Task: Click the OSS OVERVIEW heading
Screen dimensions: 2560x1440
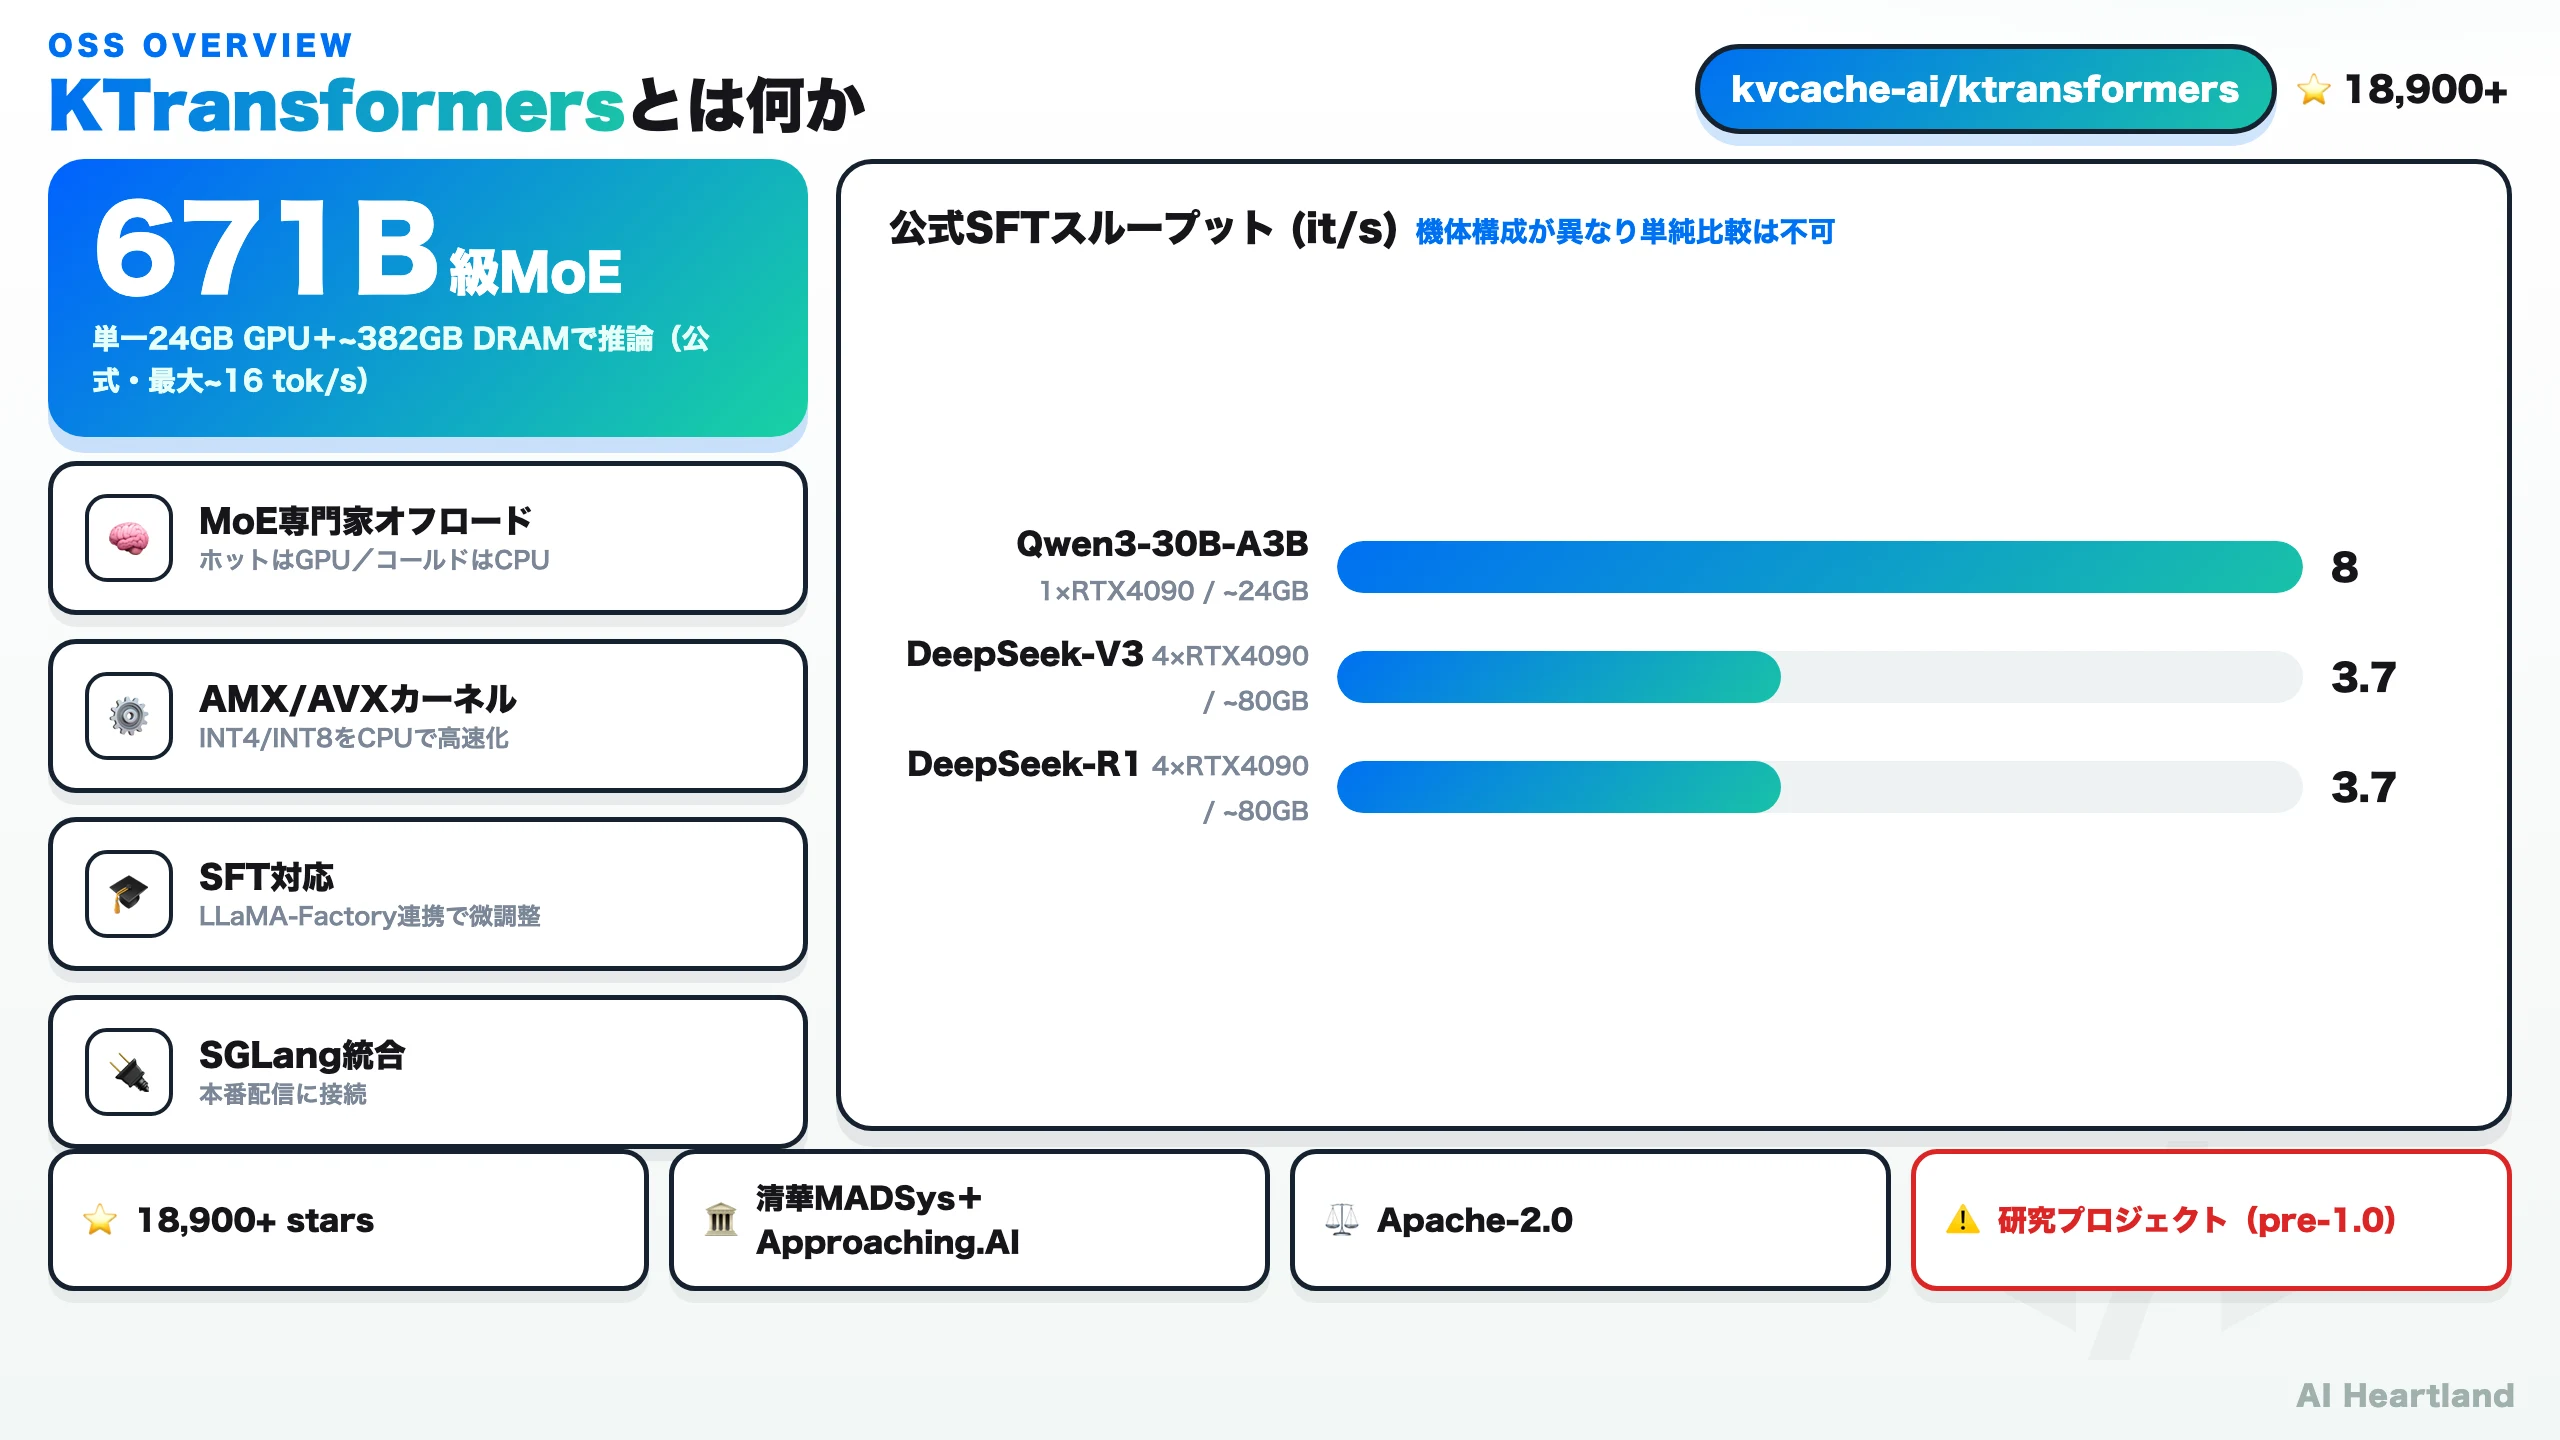Action: (x=201, y=45)
